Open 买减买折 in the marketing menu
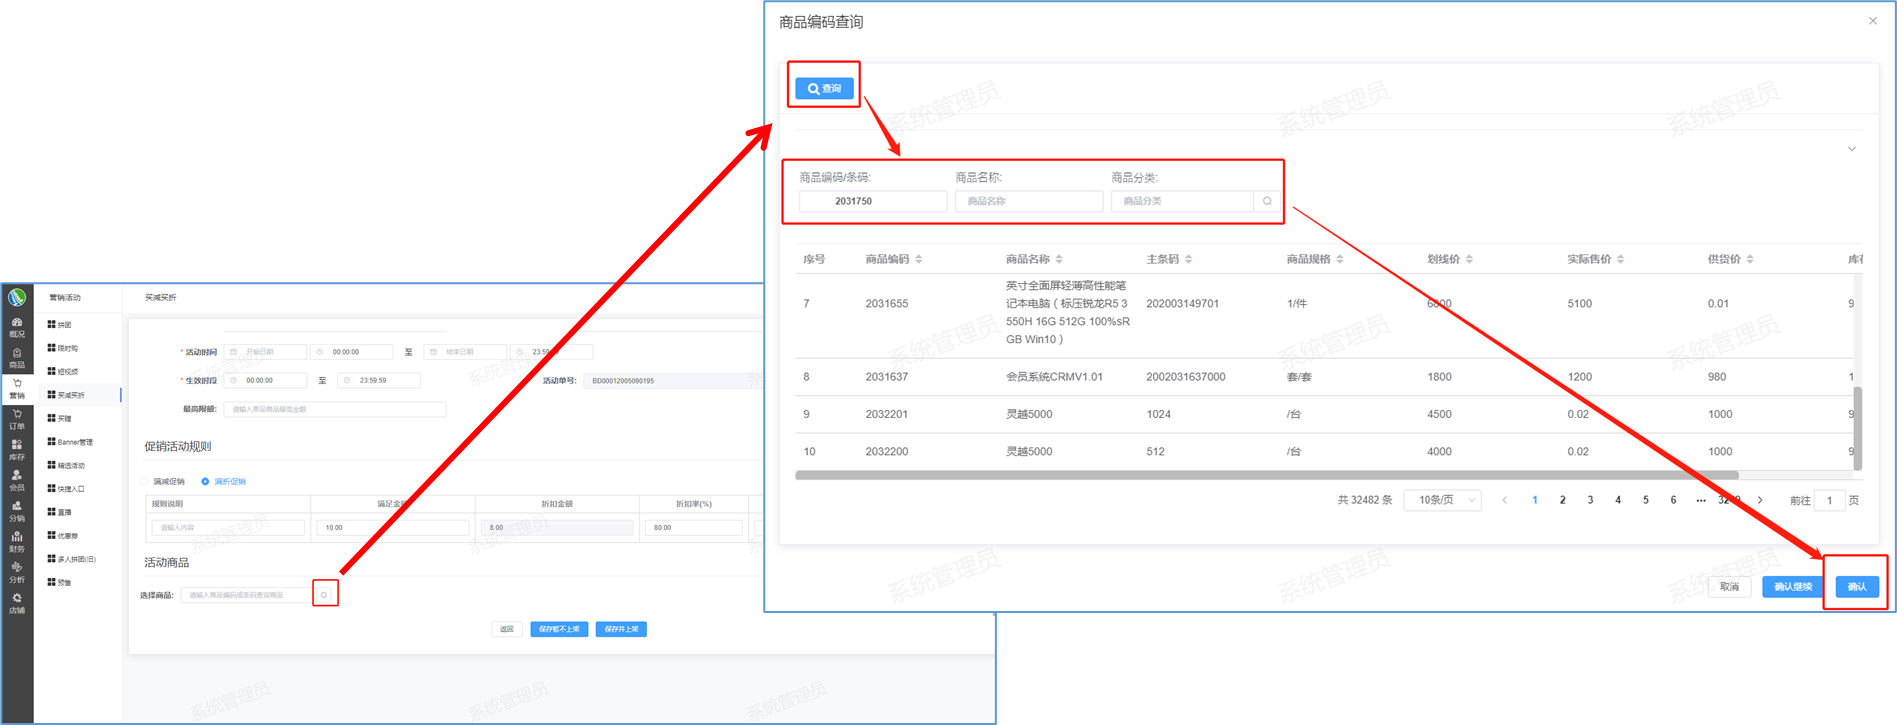The height and width of the screenshot is (725, 1897). (x=70, y=395)
